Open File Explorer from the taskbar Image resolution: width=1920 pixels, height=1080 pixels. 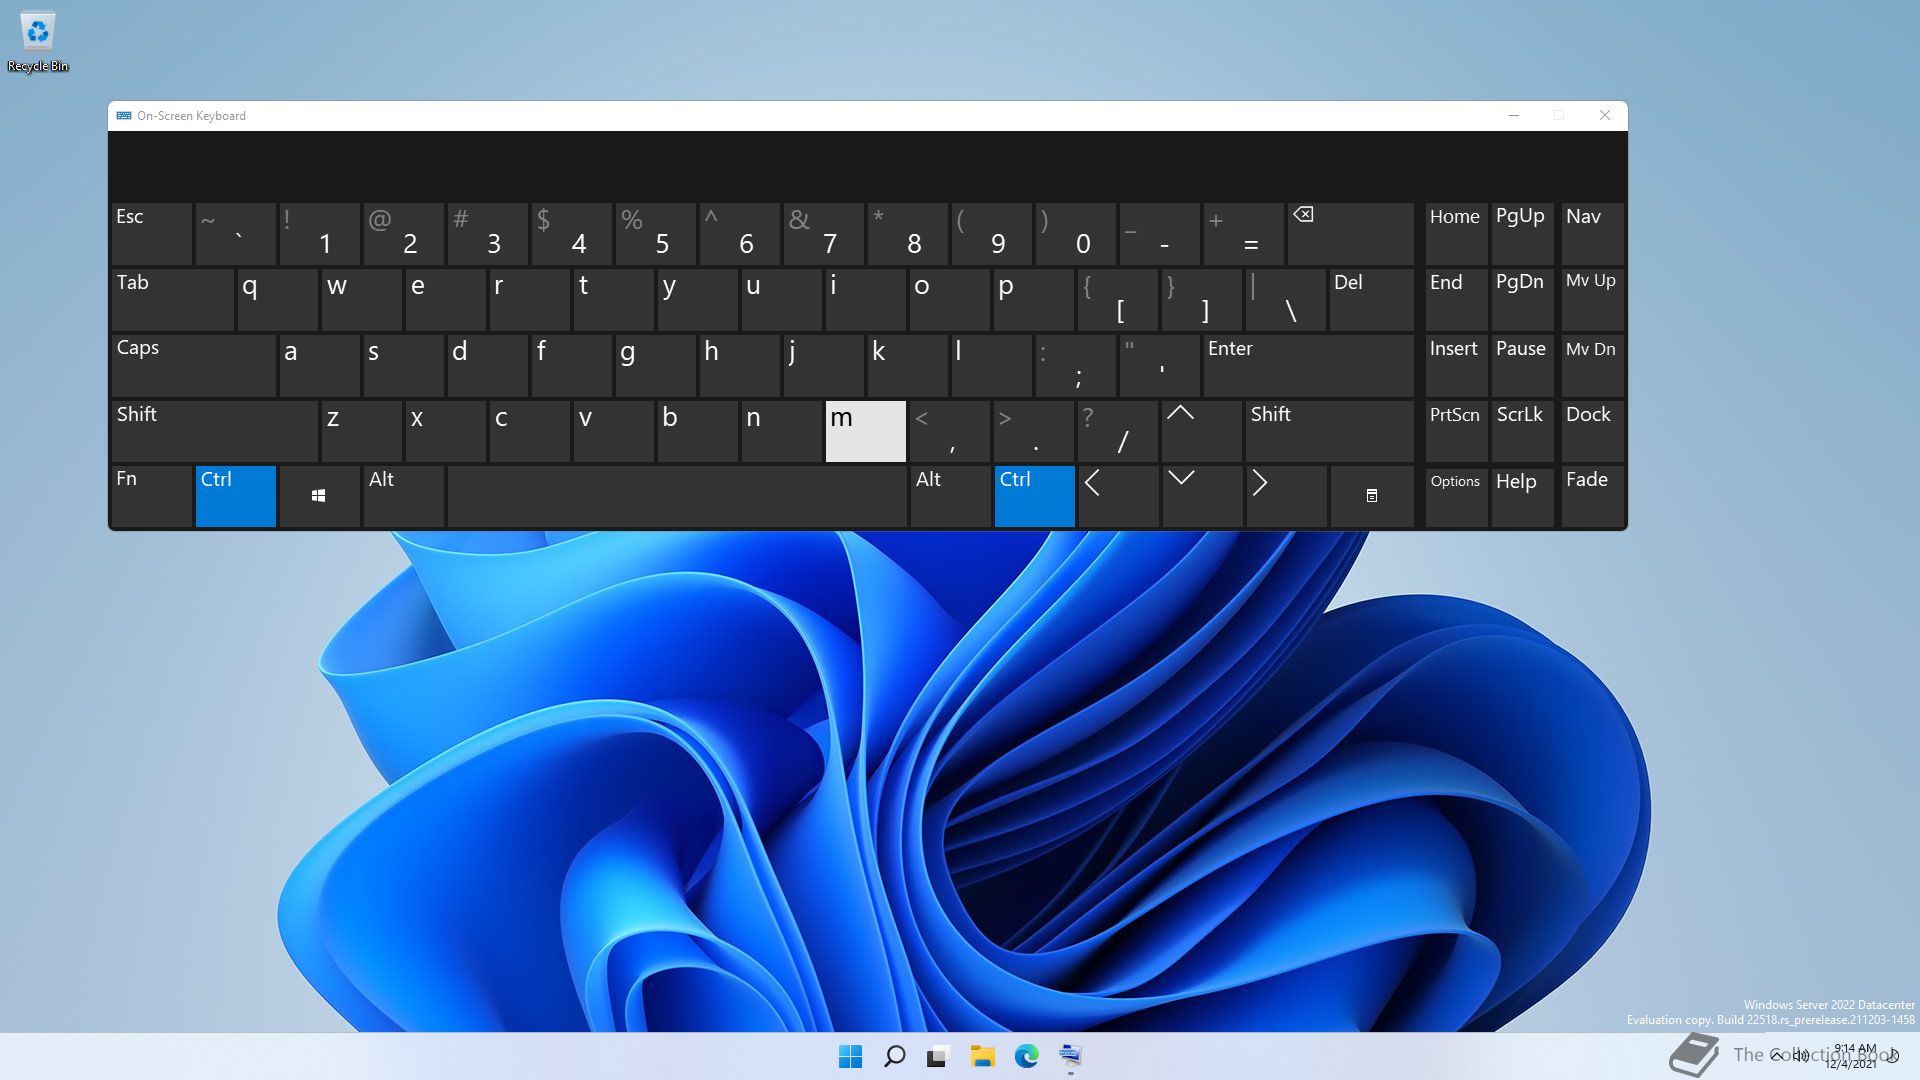pos(982,1056)
